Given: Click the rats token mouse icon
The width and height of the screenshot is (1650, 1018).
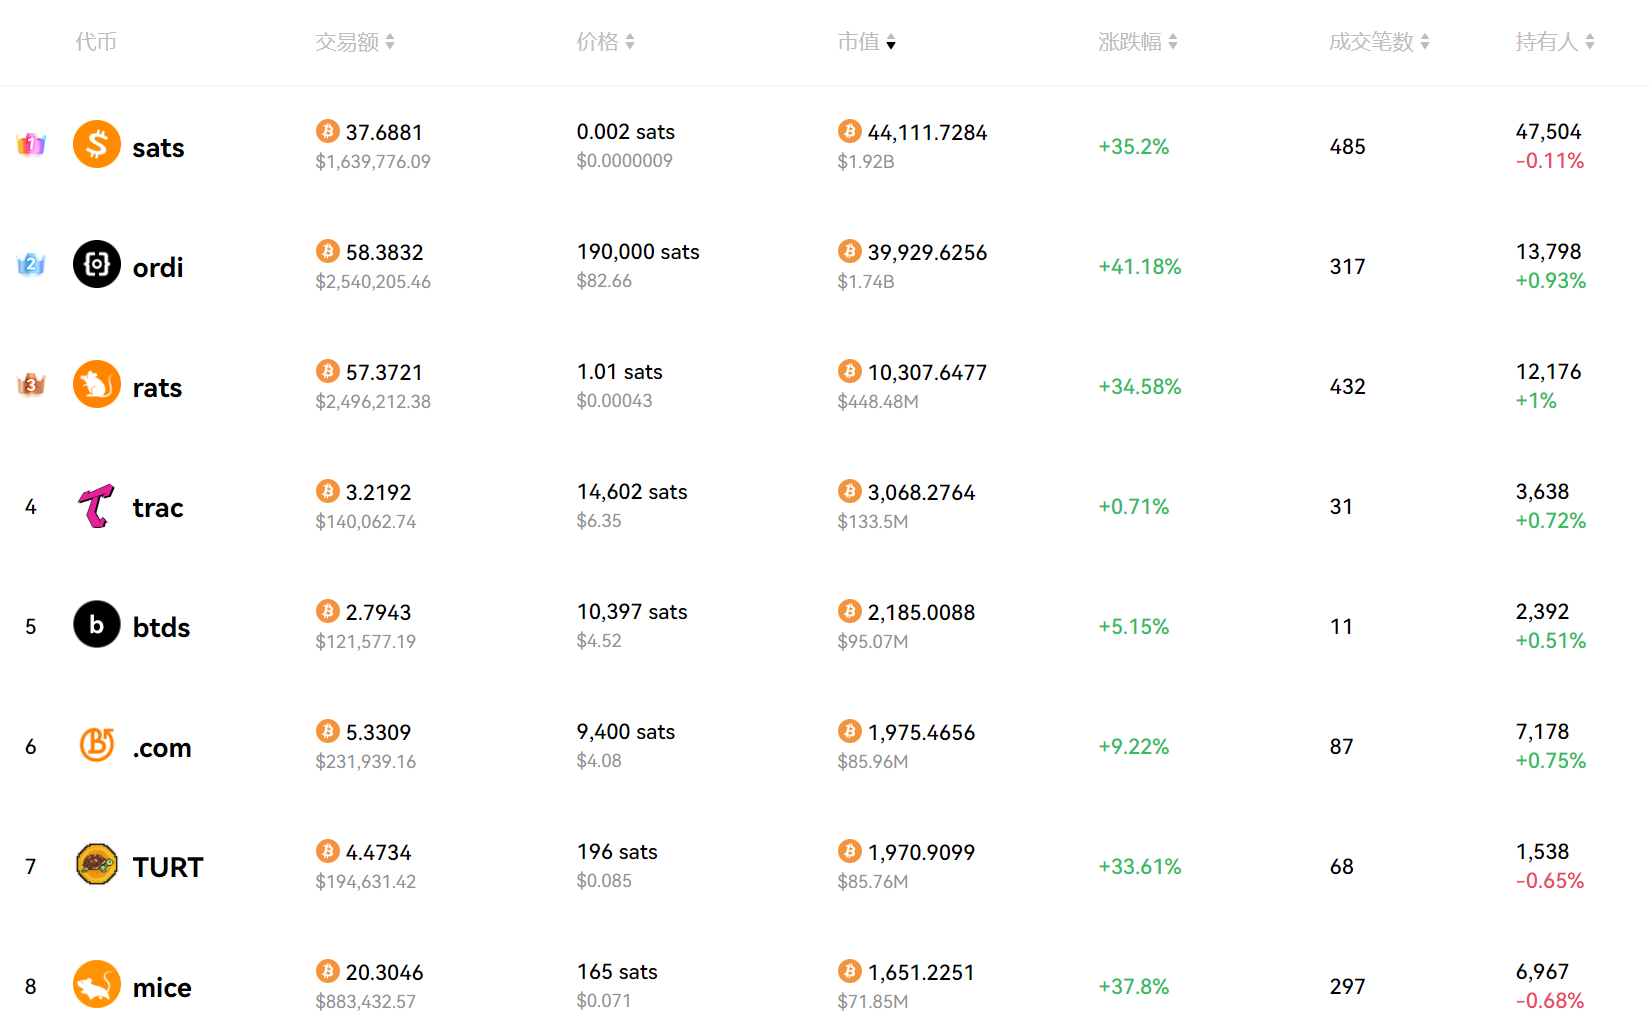Looking at the screenshot, I should (x=97, y=385).
